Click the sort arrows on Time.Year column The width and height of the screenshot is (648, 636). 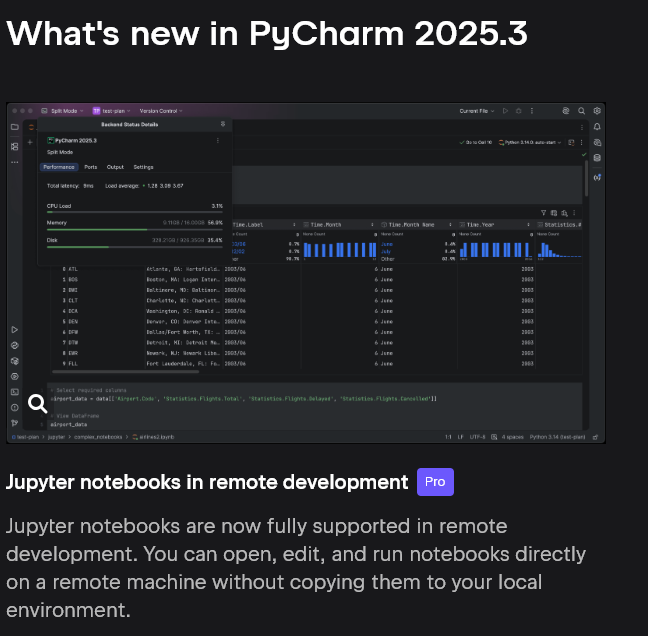(x=528, y=225)
